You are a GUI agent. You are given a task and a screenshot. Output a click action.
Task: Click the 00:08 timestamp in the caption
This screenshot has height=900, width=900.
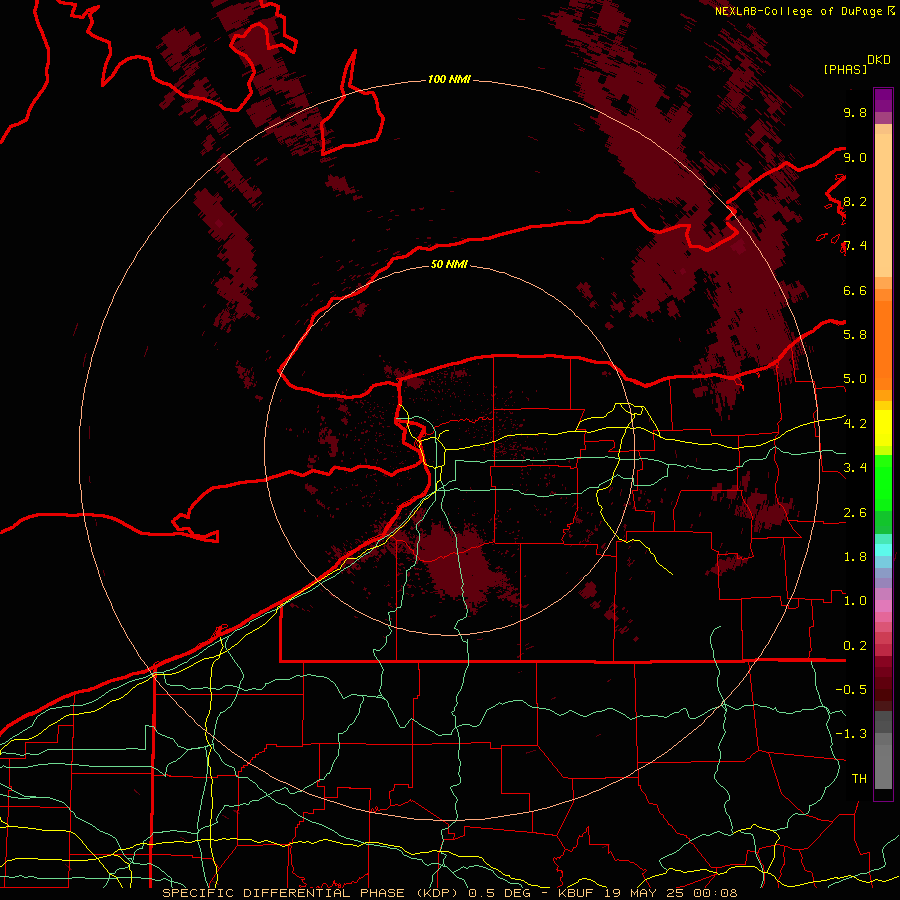pyautogui.click(x=717, y=893)
